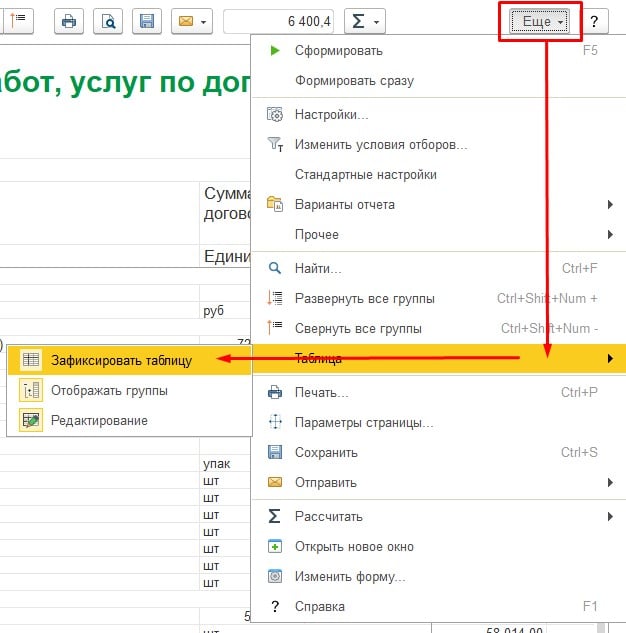The width and height of the screenshot is (626, 633).
Task: Open the envelope send dropdown in toolbar
Action: (x=192, y=20)
